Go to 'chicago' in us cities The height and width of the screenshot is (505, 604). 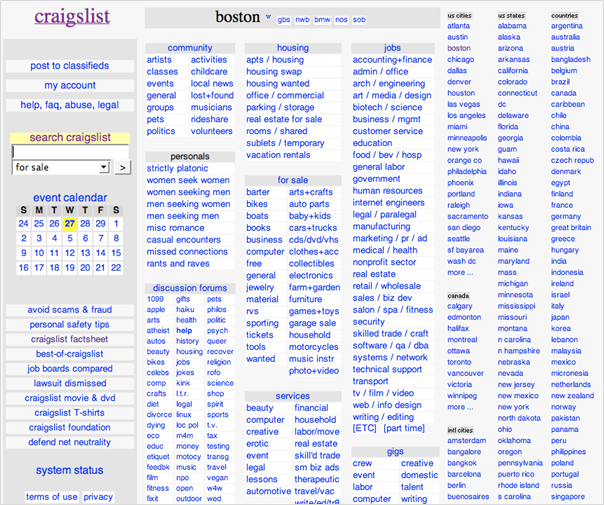coord(461,60)
